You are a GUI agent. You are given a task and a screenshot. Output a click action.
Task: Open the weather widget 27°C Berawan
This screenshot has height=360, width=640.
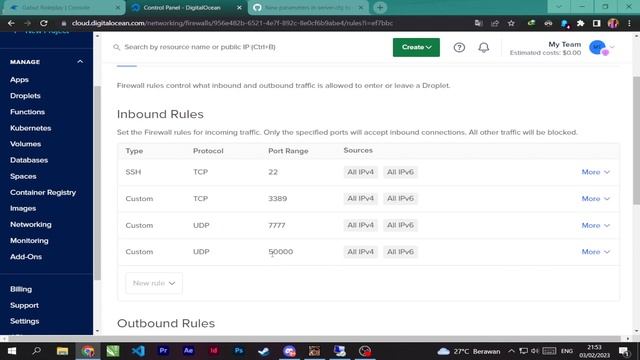tap(469, 351)
